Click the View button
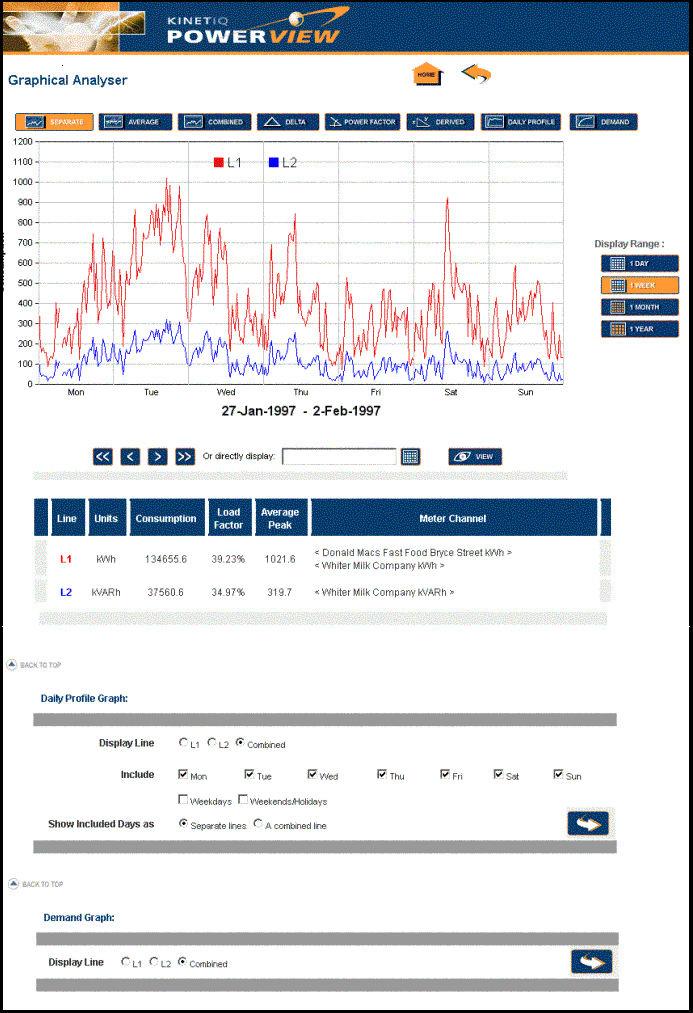 click(x=475, y=457)
